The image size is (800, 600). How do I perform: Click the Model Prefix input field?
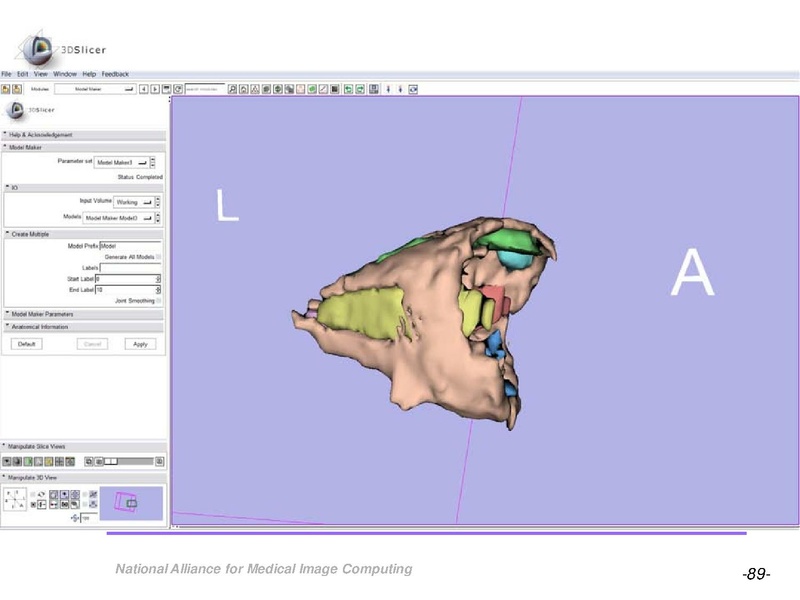130,246
